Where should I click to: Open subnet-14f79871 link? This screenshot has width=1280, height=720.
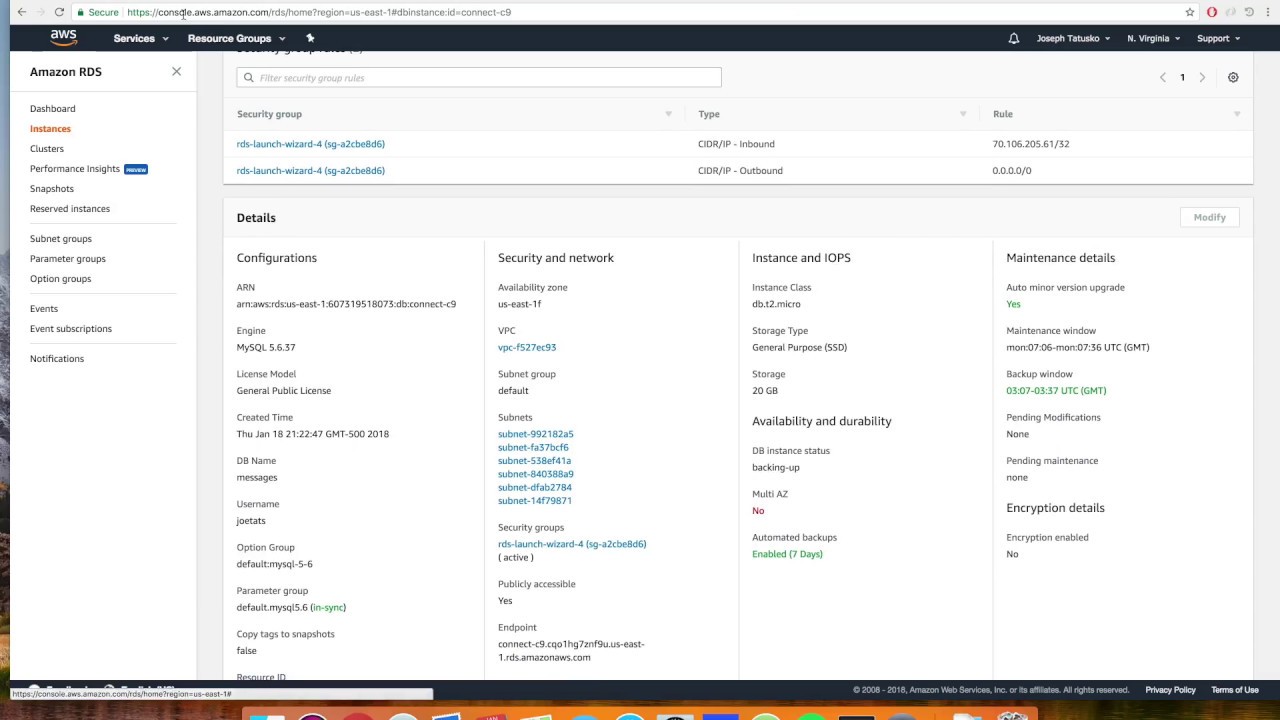point(535,500)
